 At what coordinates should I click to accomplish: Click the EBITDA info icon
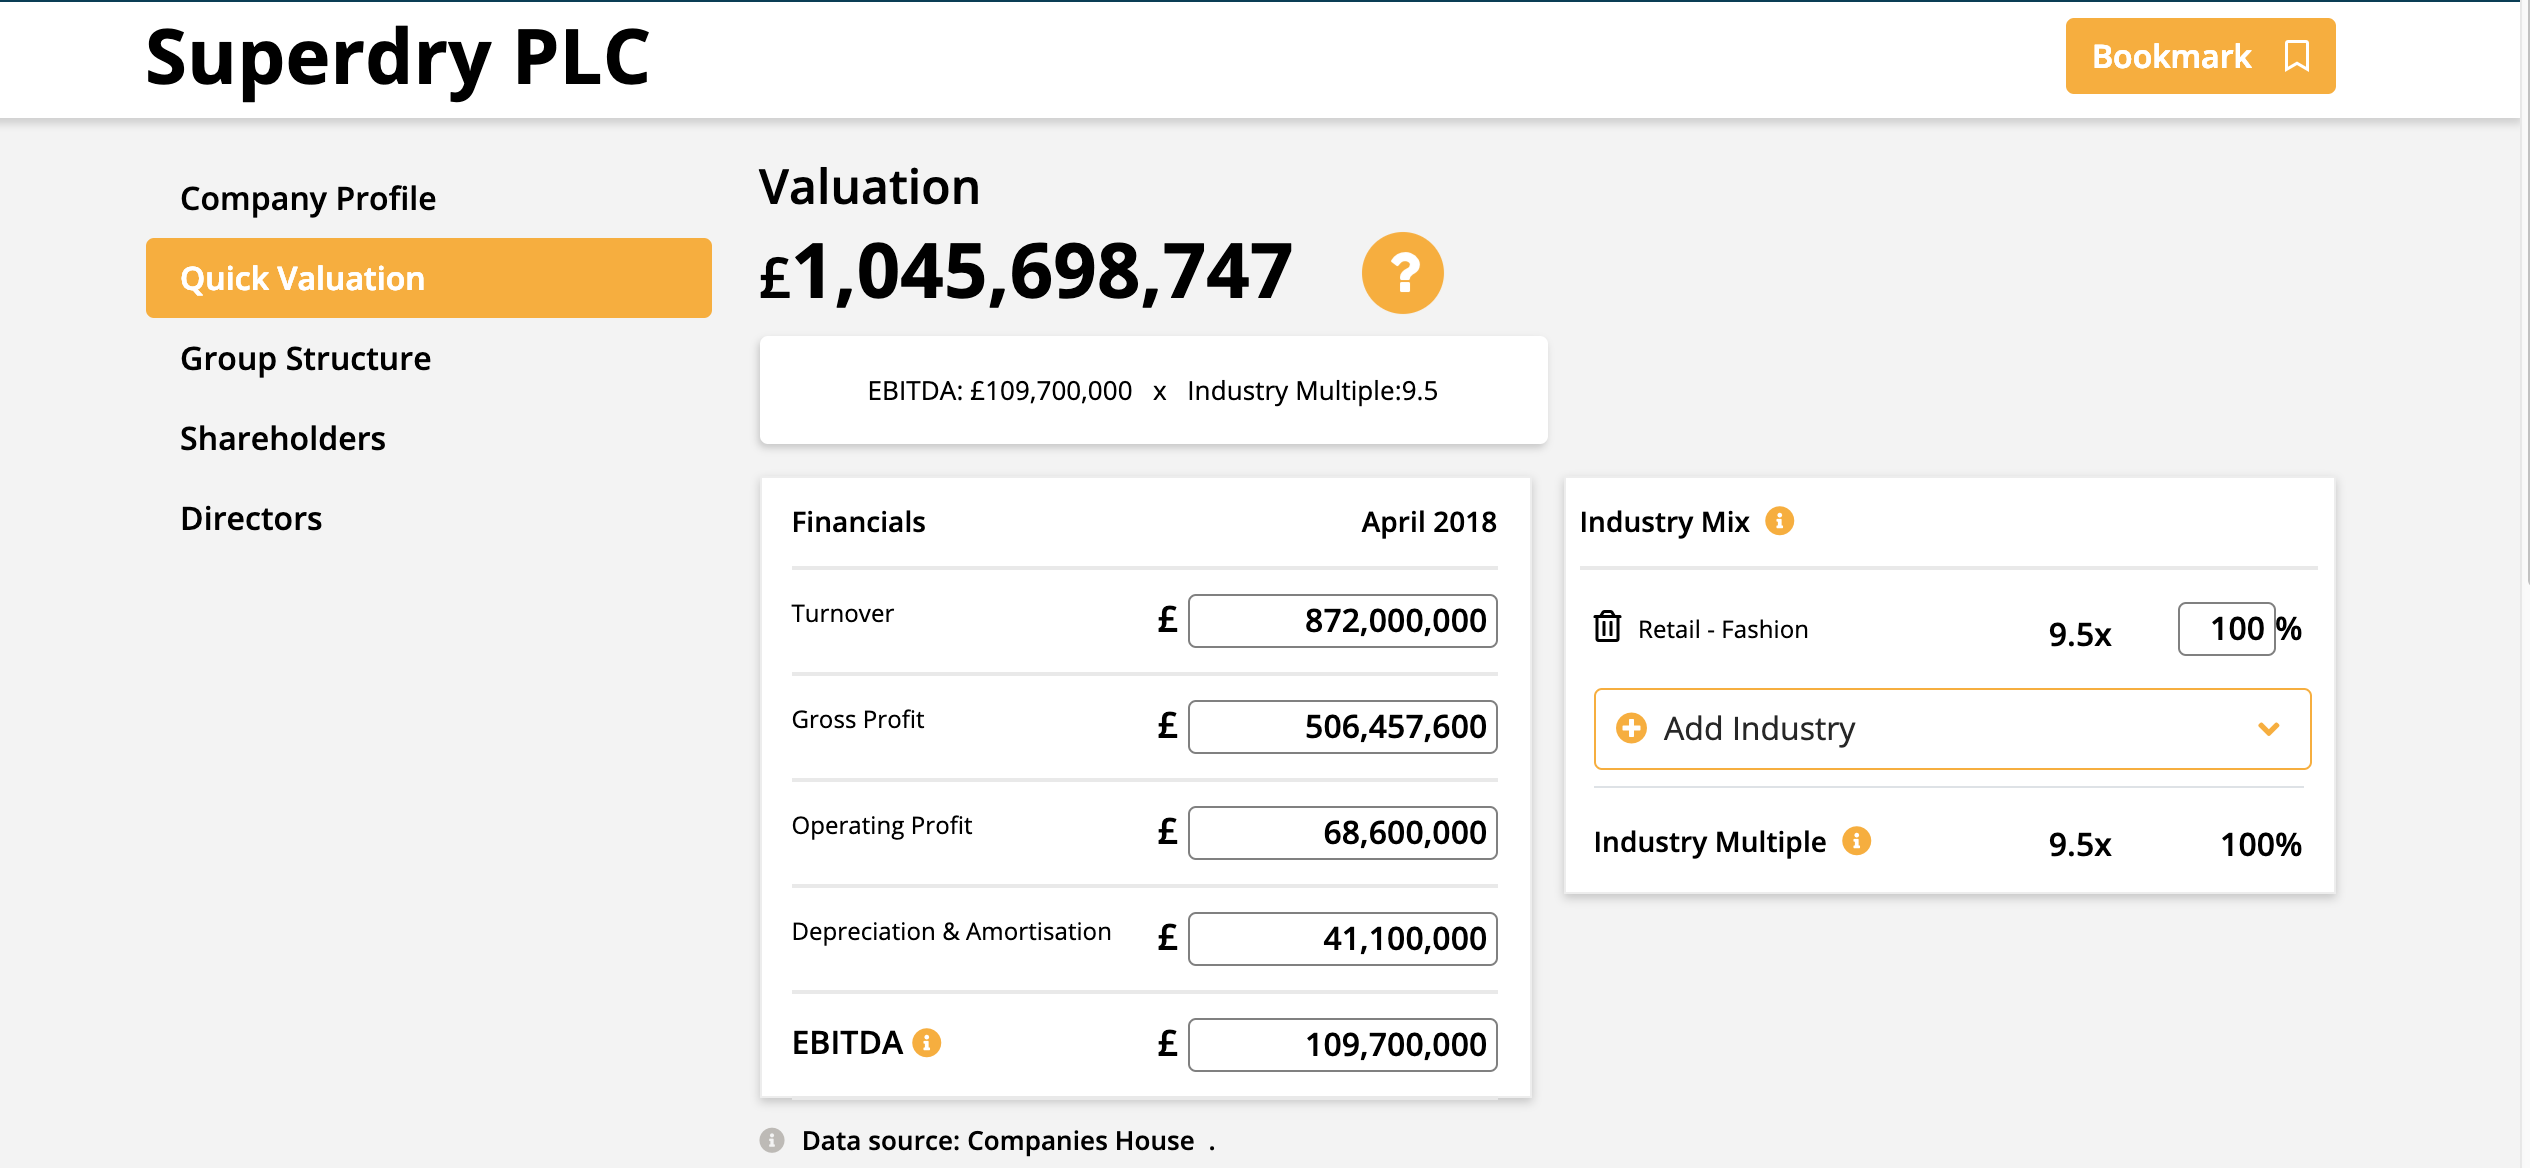927,1043
